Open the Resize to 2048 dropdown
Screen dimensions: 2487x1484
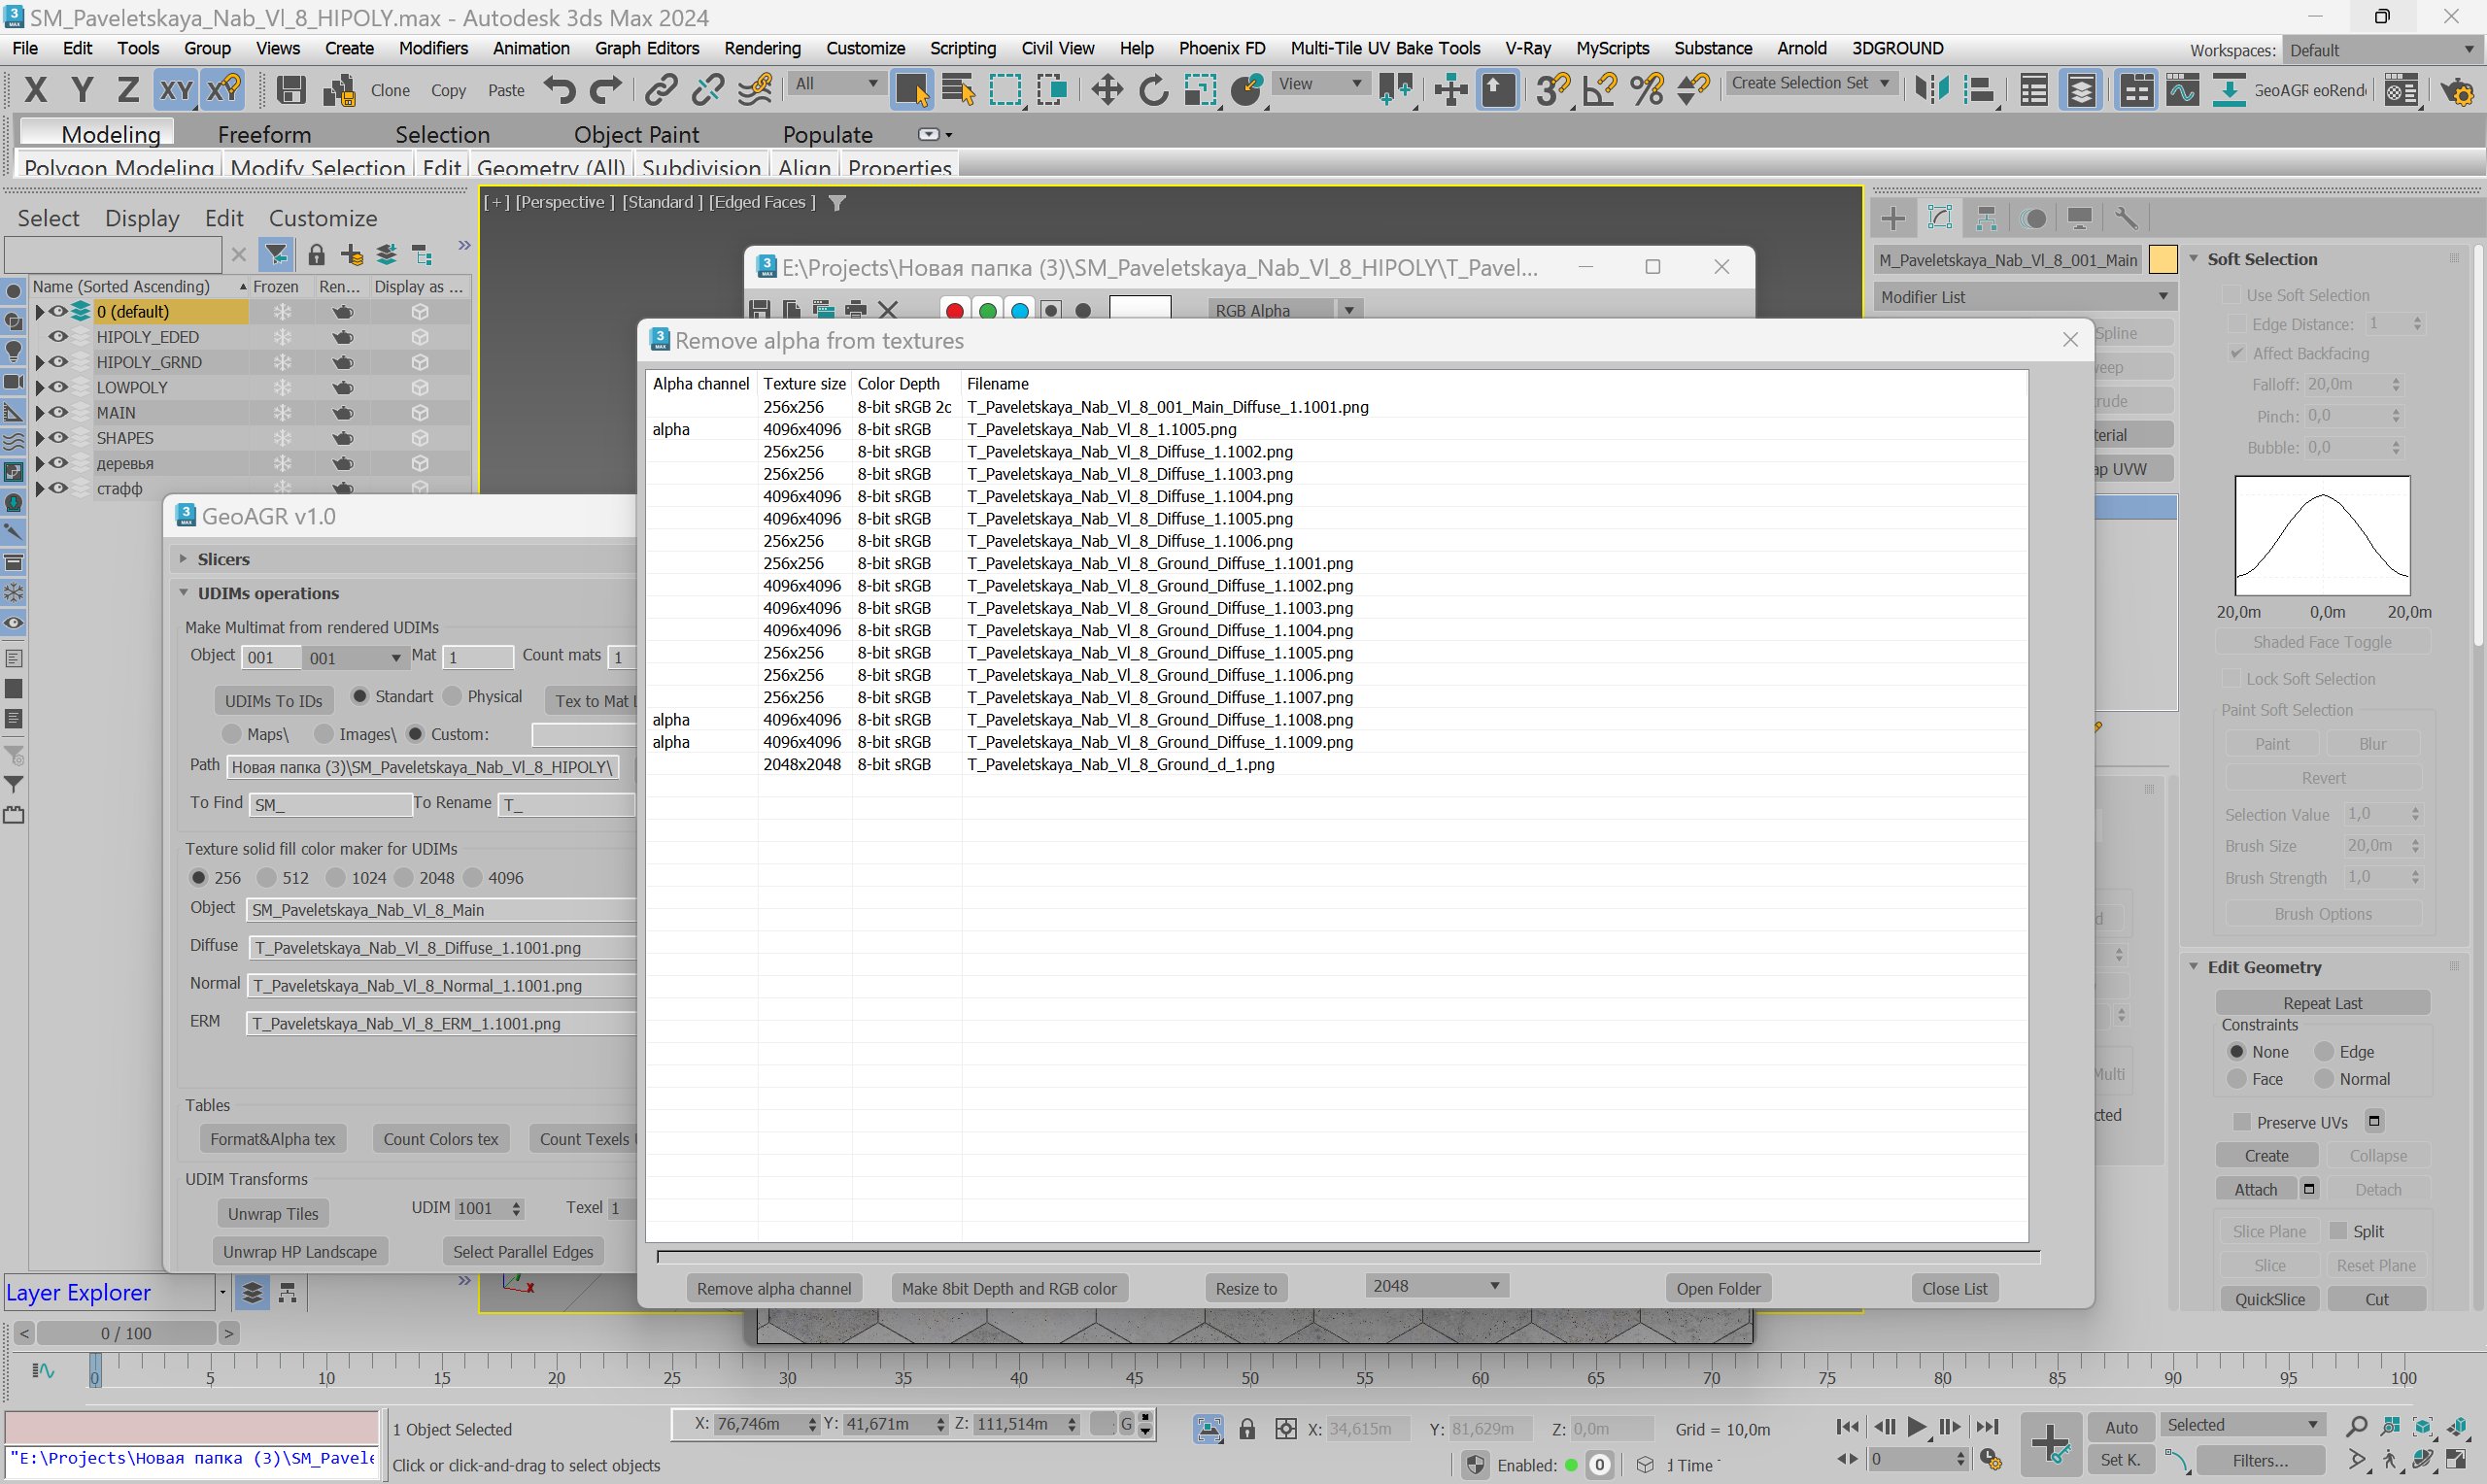coord(1437,1286)
